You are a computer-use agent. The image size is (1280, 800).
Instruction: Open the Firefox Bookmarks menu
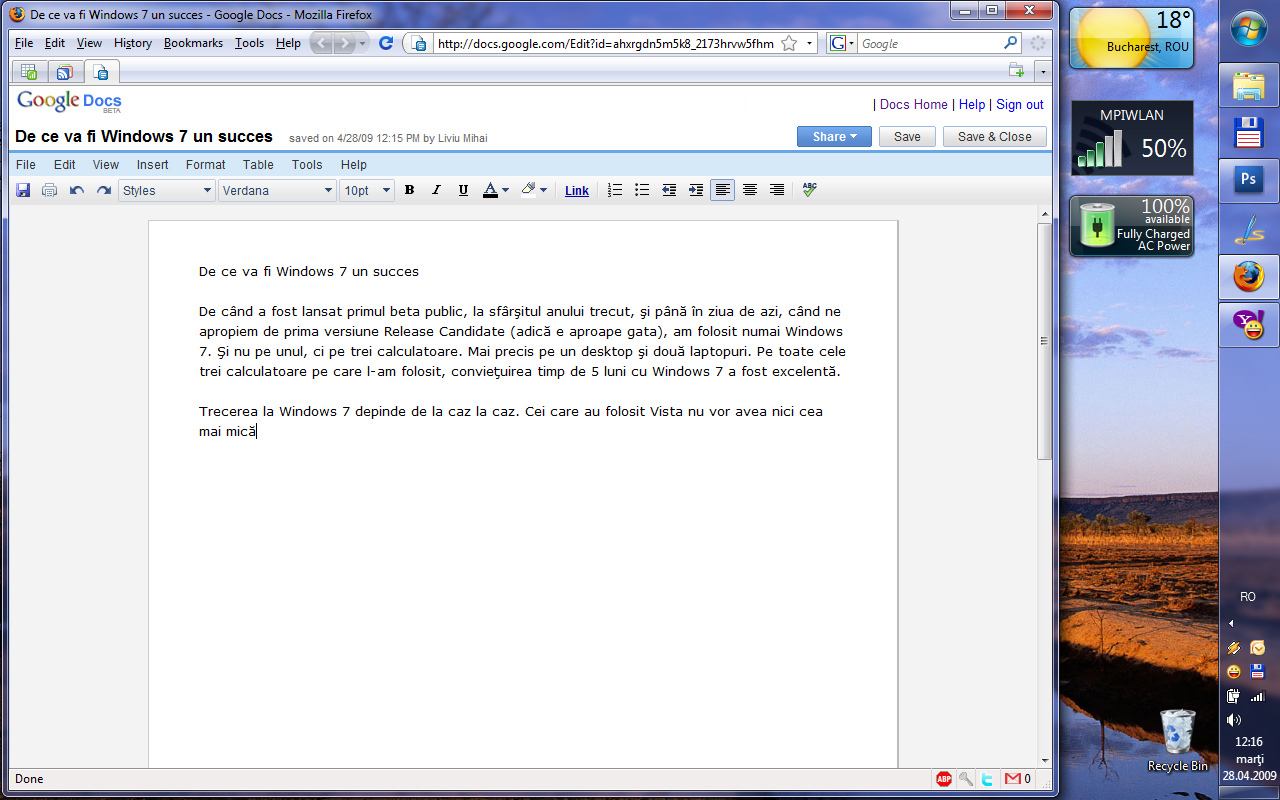coord(193,43)
